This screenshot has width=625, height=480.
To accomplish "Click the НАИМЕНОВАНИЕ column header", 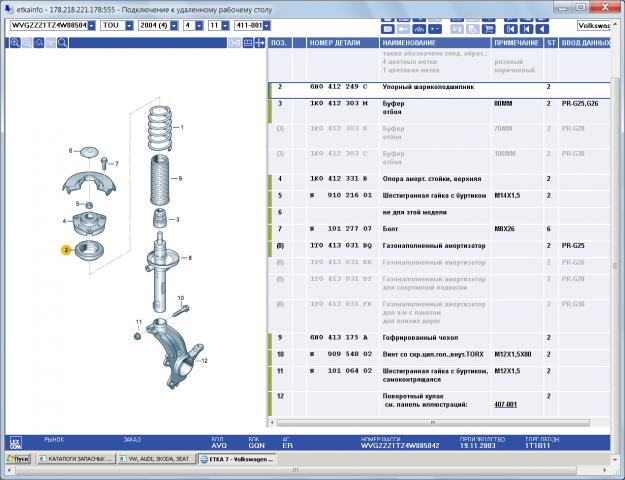I will tap(435, 43).
